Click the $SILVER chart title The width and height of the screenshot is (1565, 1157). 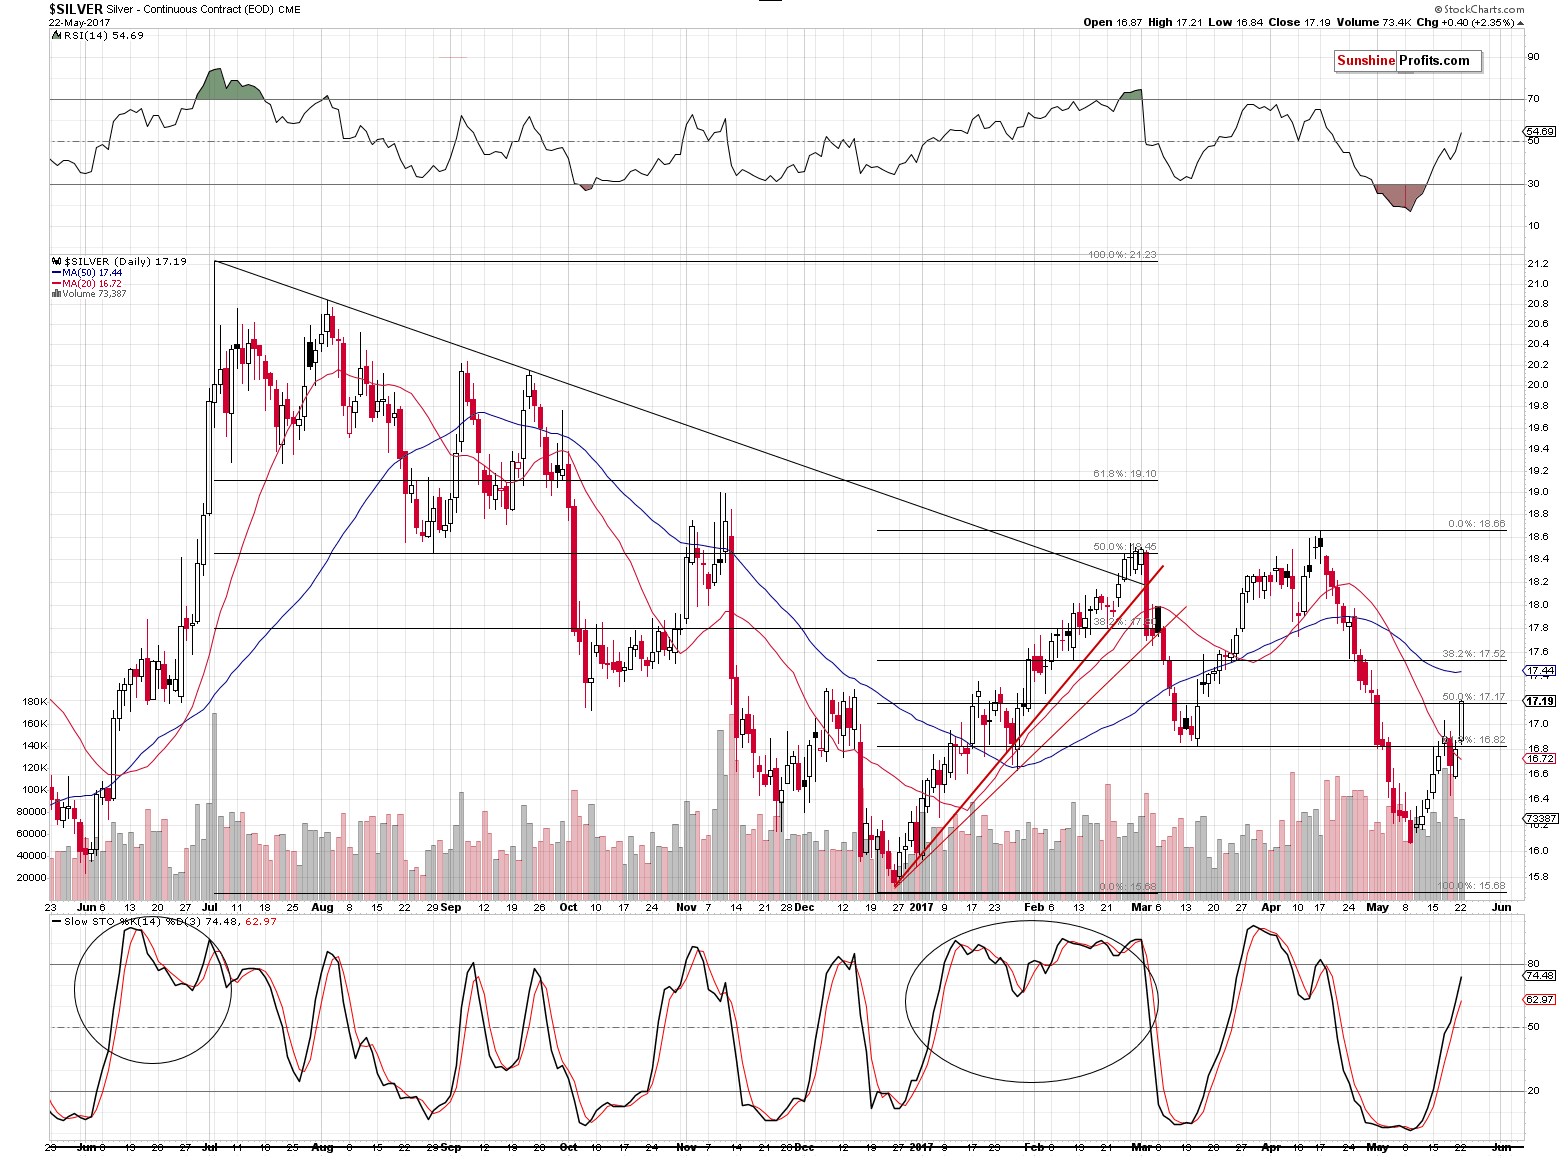click(x=175, y=9)
